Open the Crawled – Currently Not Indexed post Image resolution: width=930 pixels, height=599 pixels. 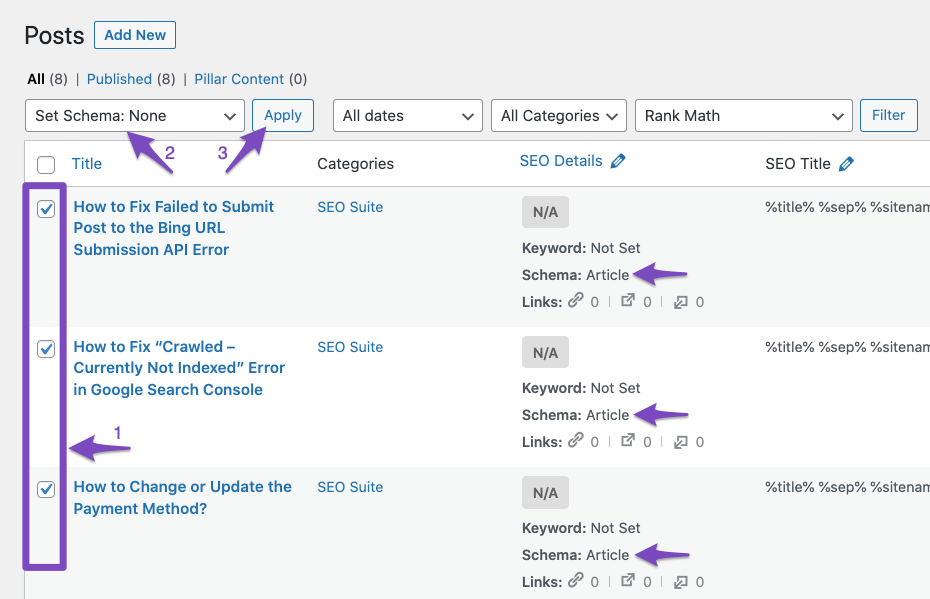[x=179, y=368]
